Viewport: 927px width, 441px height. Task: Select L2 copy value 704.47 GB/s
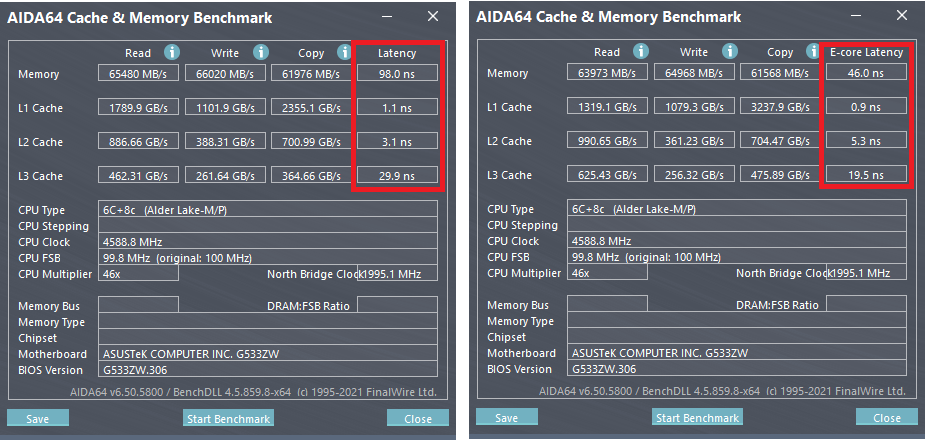point(780,140)
